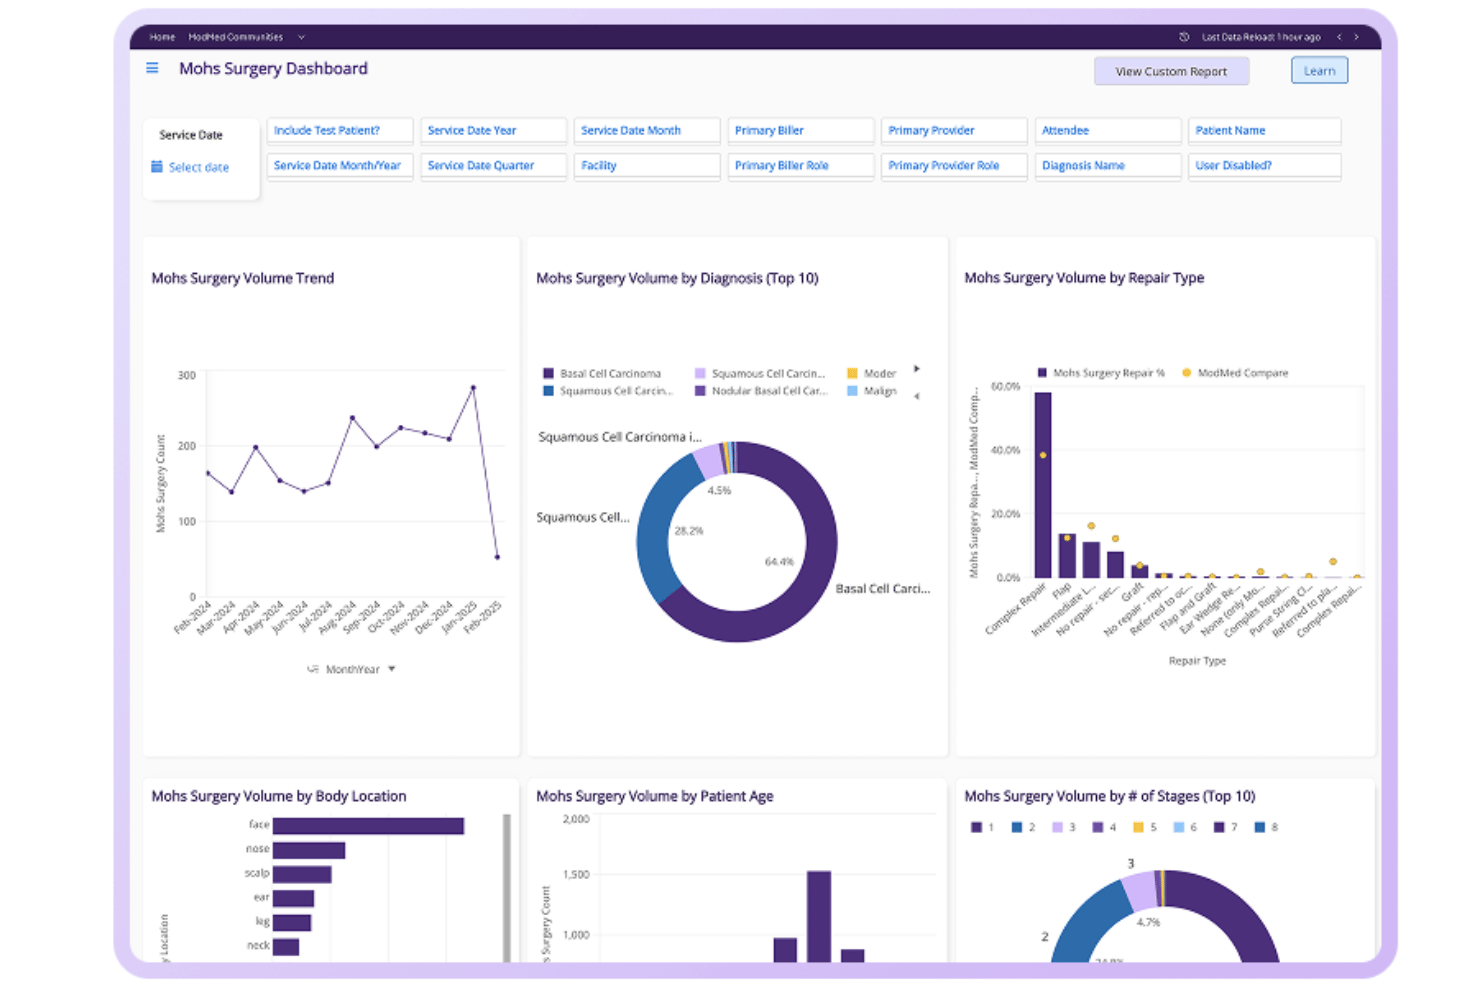Open the Primary Biller filter
This screenshot has width=1480, height=987.
[x=801, y=131]
